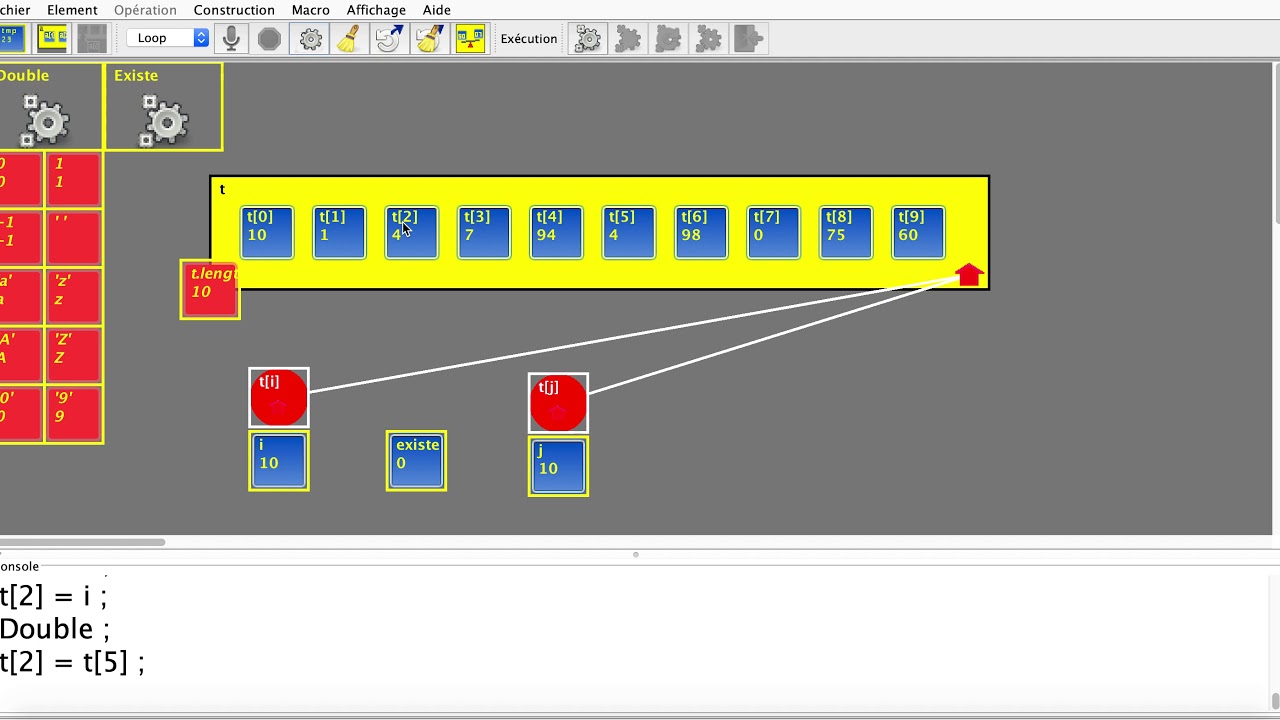
Task: Open the Construction menu
Action: tap(234, 10)
